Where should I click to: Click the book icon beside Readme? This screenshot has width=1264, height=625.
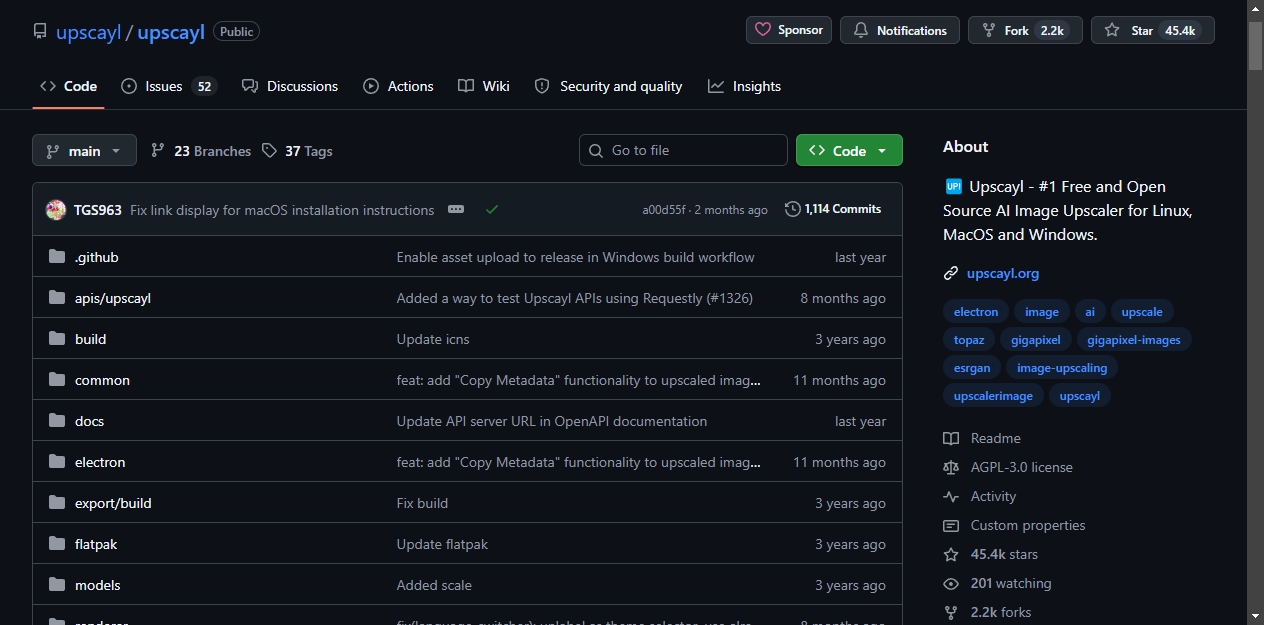coord(951,438)
